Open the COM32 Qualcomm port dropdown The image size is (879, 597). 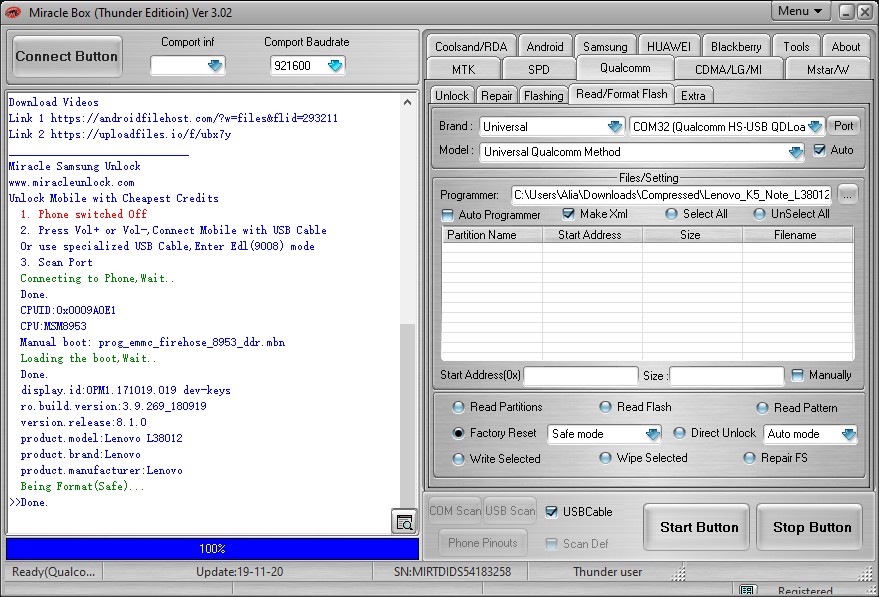click(815, 127)
